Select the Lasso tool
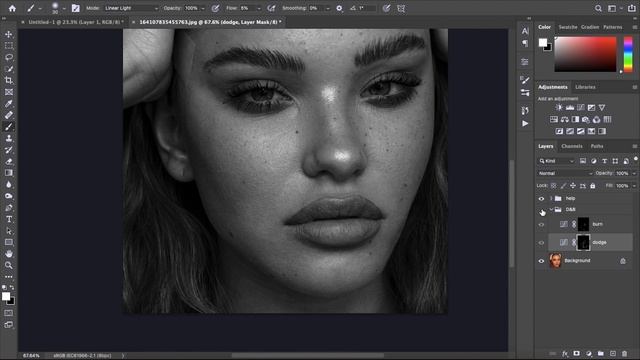The height and width of the screenshot is (360, 640). (9, 57)
